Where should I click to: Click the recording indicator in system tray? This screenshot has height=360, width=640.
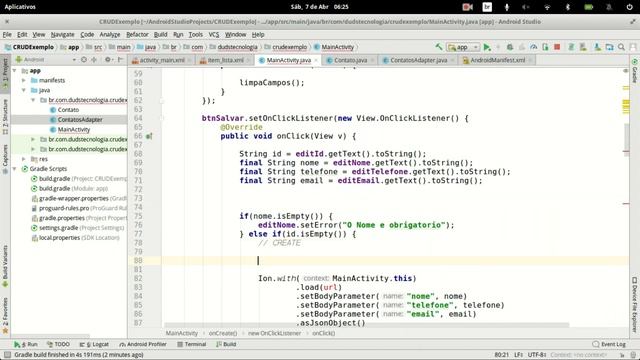tap(468, 7)
